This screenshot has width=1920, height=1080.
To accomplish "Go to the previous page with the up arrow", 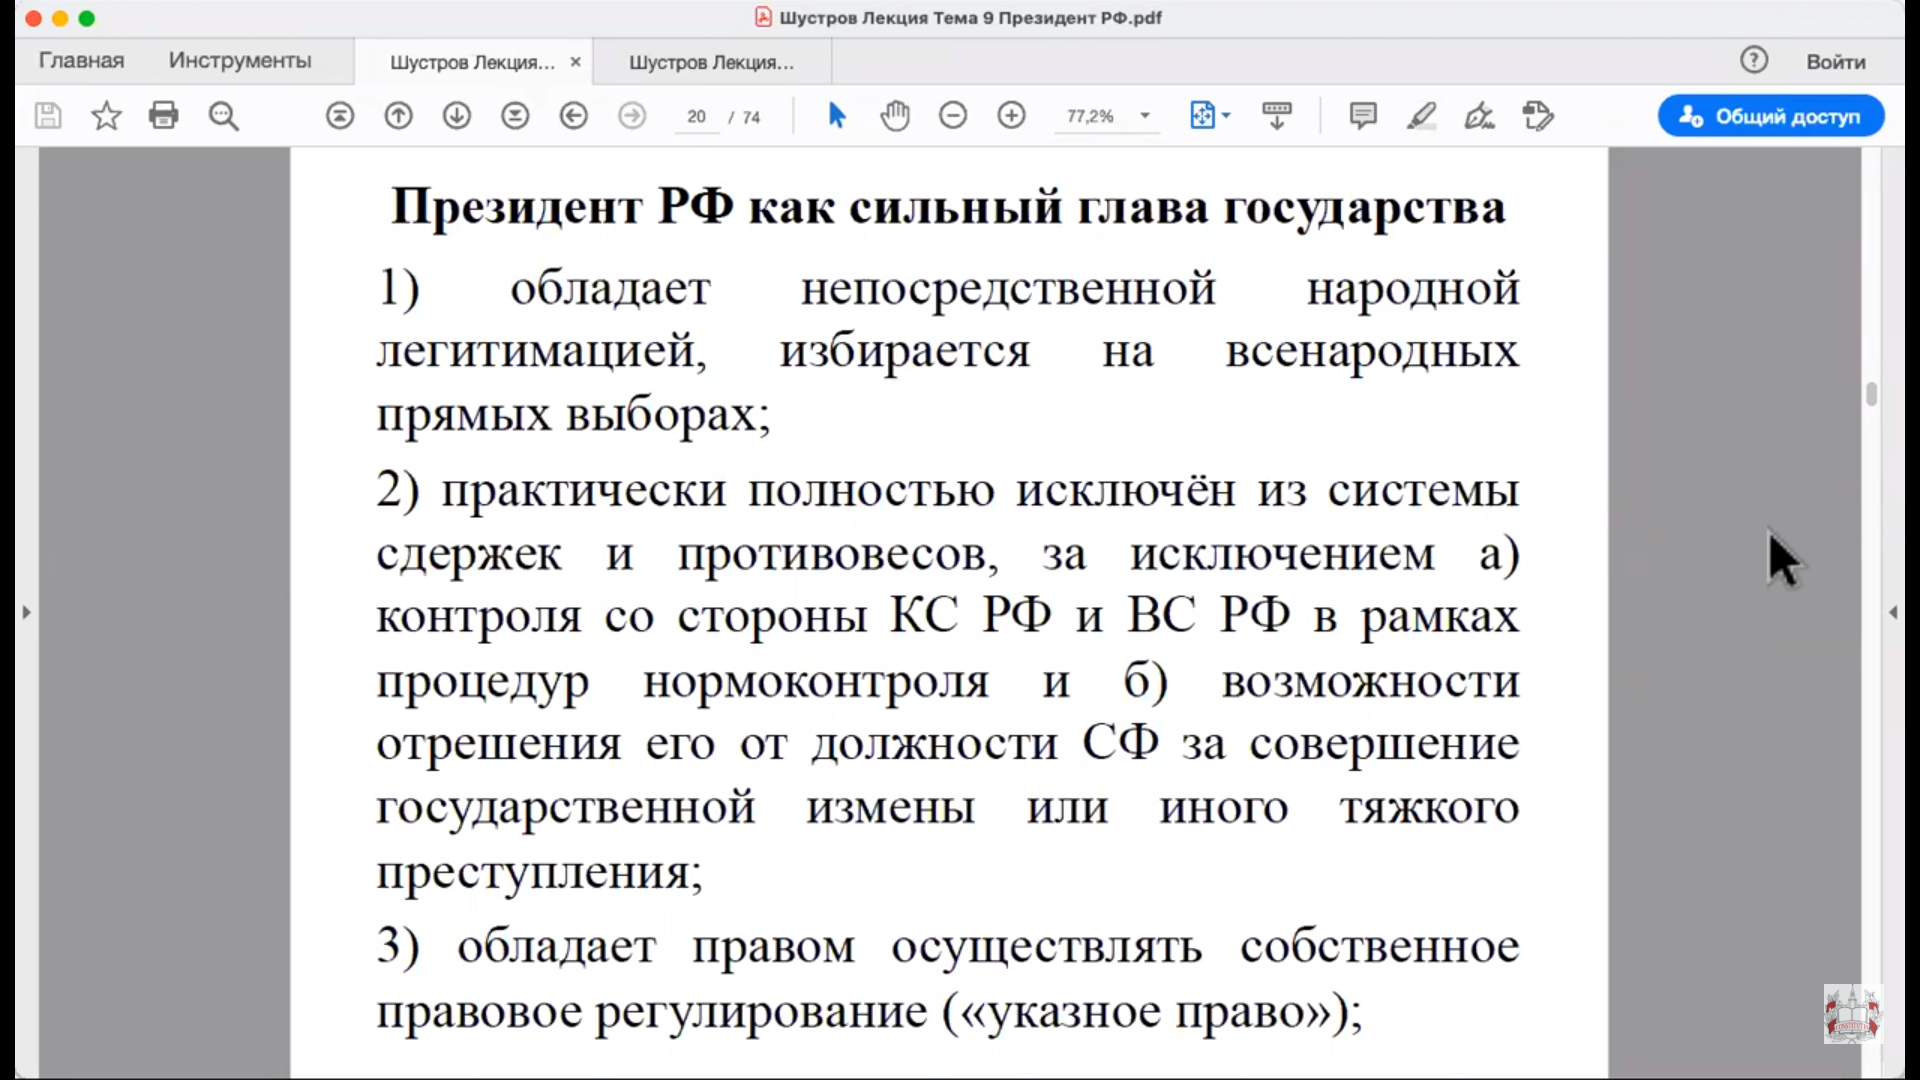I will (x=398, y=116).
